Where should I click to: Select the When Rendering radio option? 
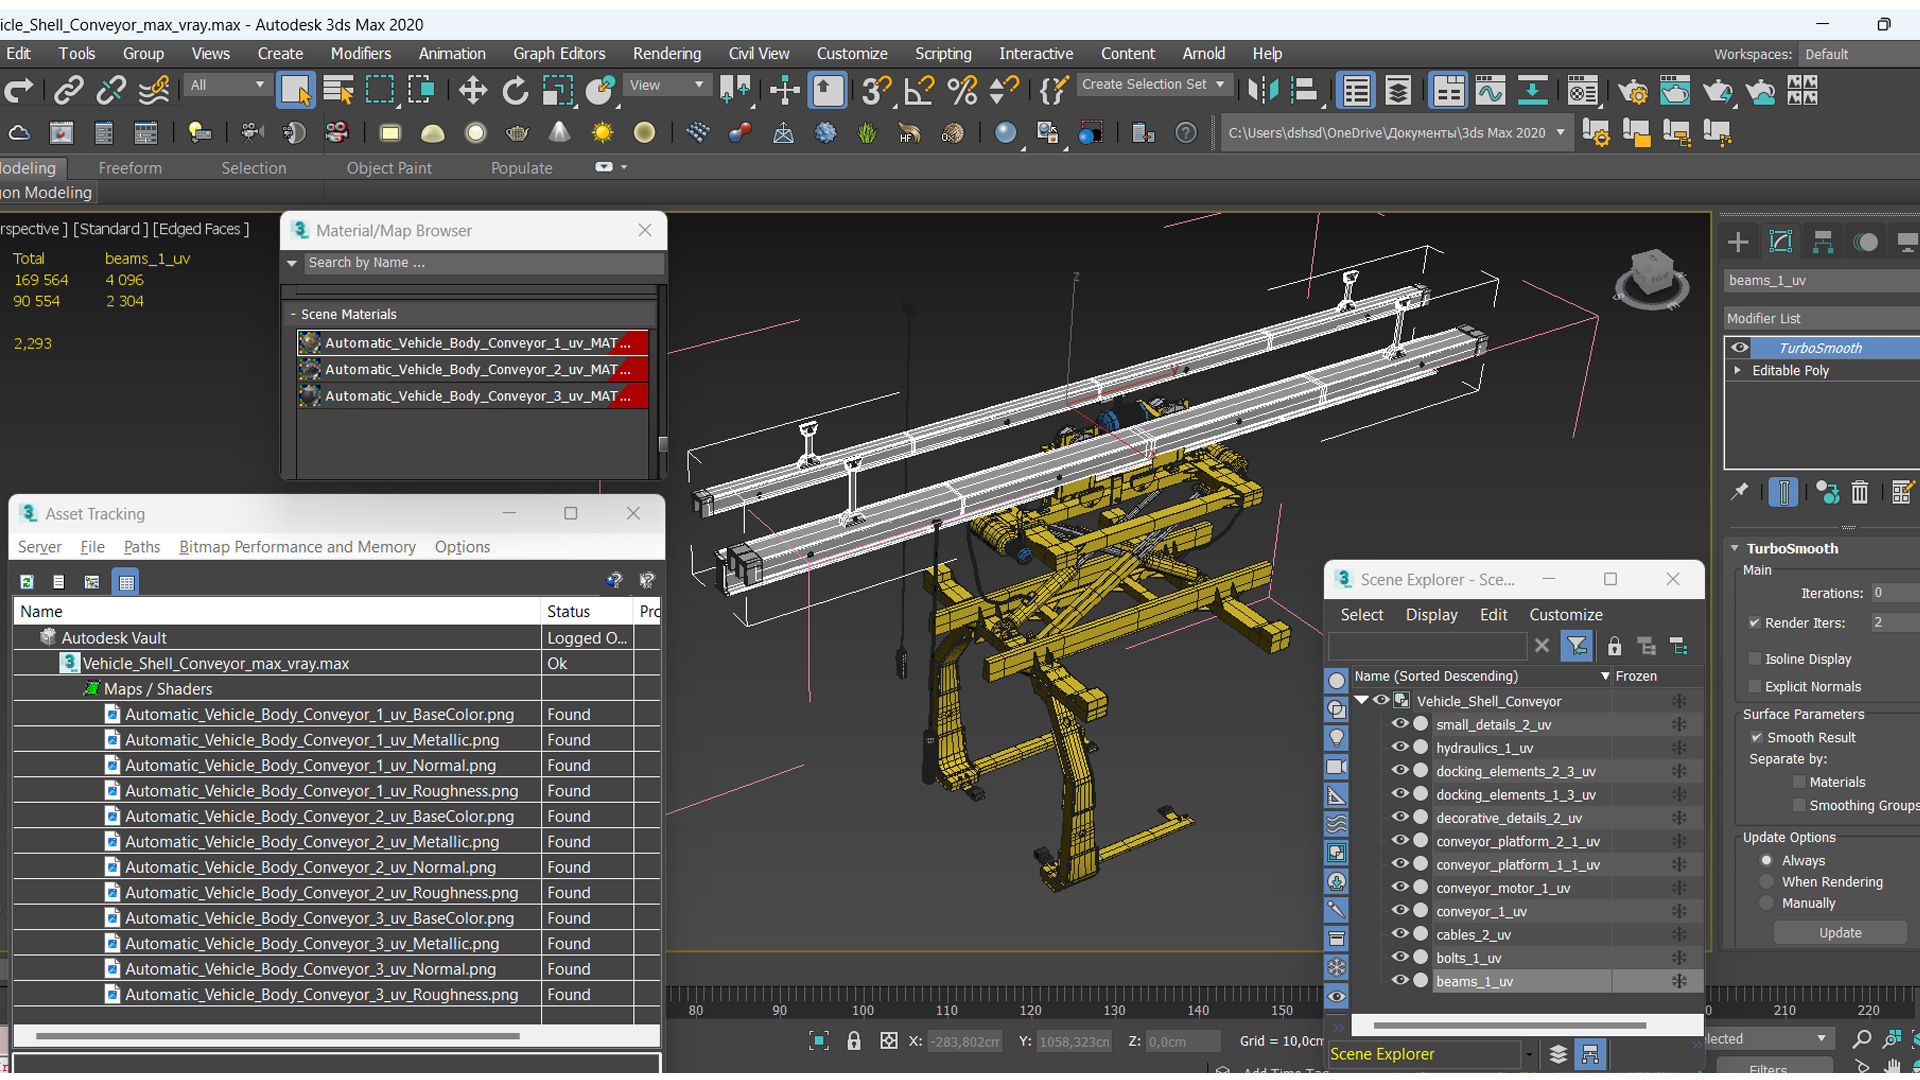(x=1767, y=882)
